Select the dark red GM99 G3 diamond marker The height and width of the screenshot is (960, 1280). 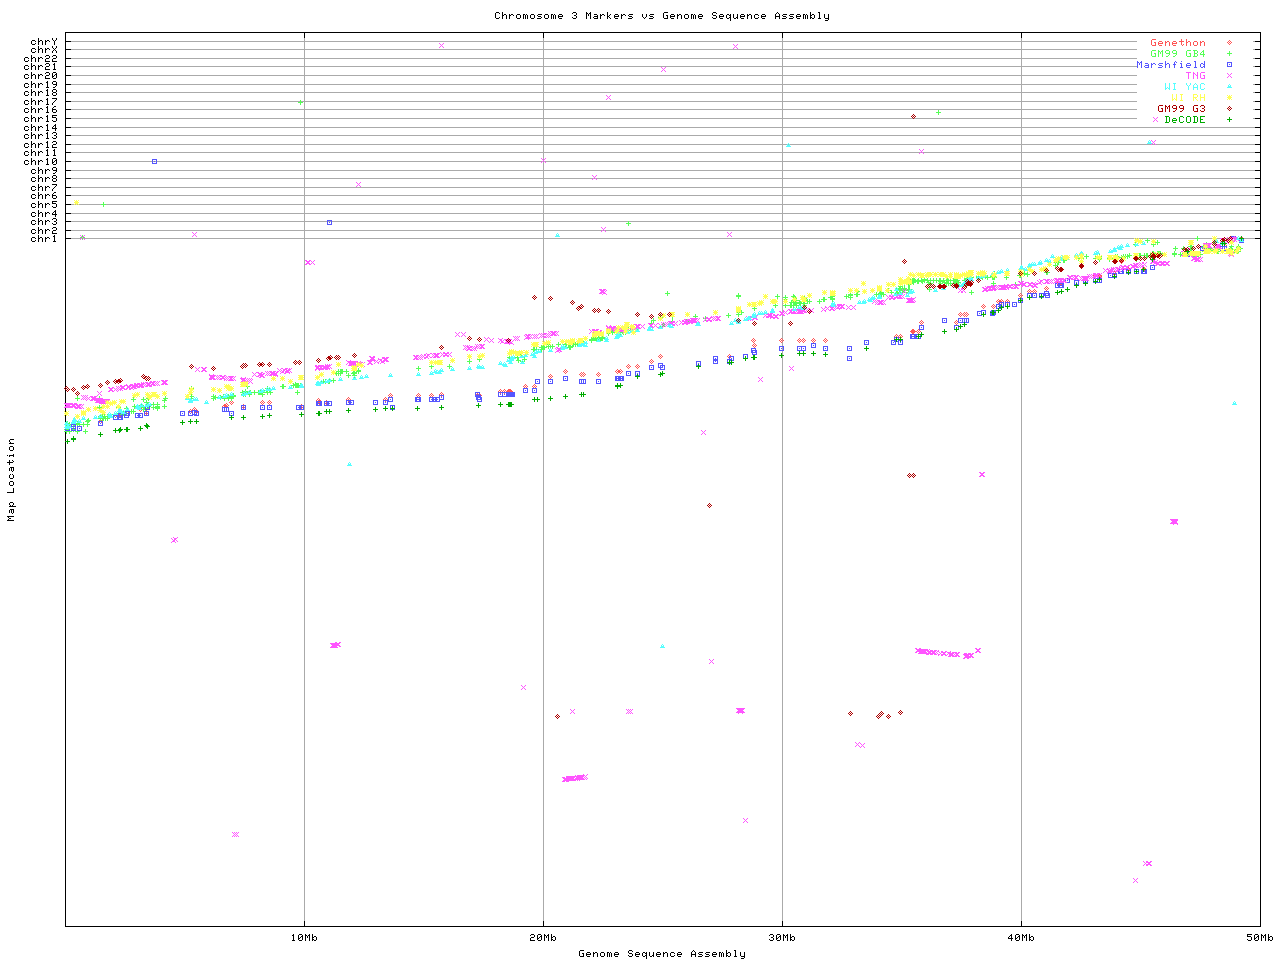1229,109
